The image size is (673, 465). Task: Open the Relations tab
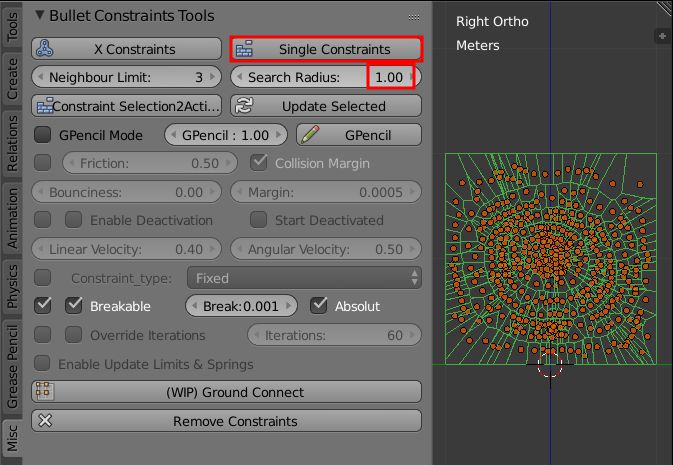coord(12,143)
